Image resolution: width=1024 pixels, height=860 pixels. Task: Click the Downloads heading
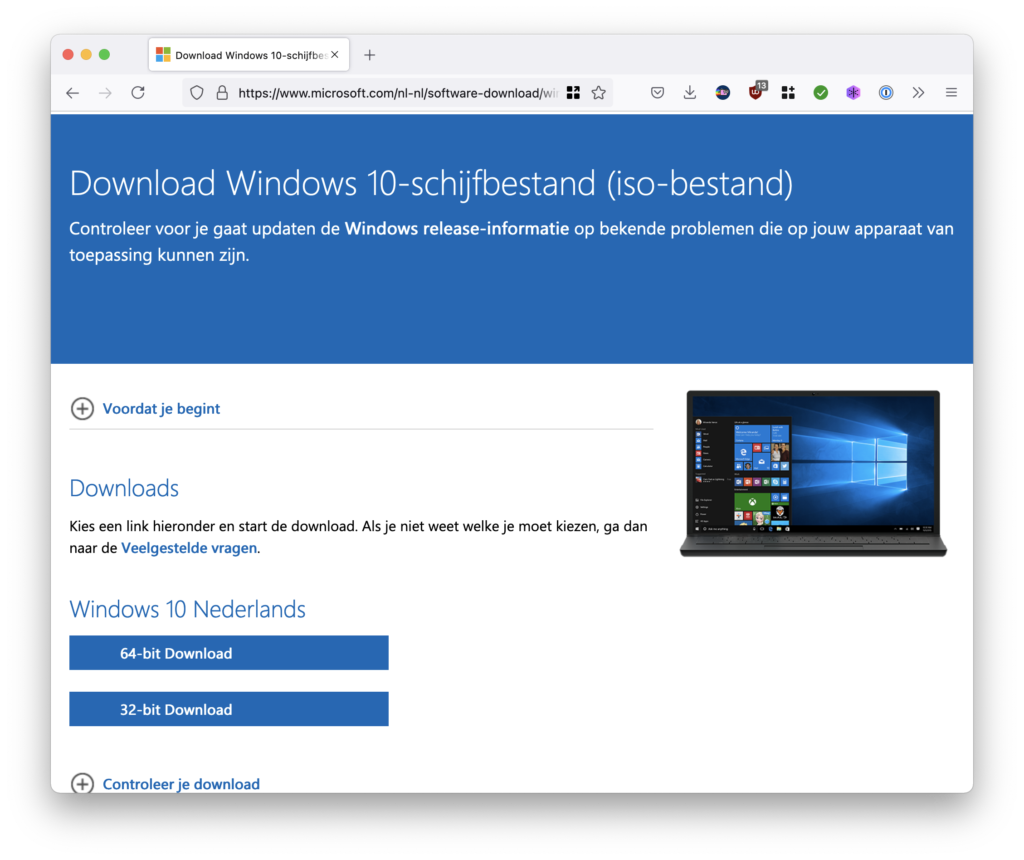(x=124, y=488)
